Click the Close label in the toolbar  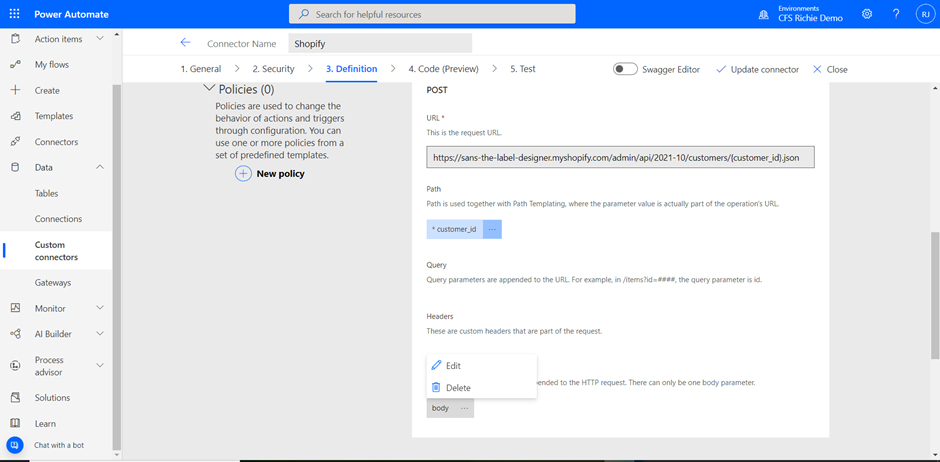click(837, 70)
